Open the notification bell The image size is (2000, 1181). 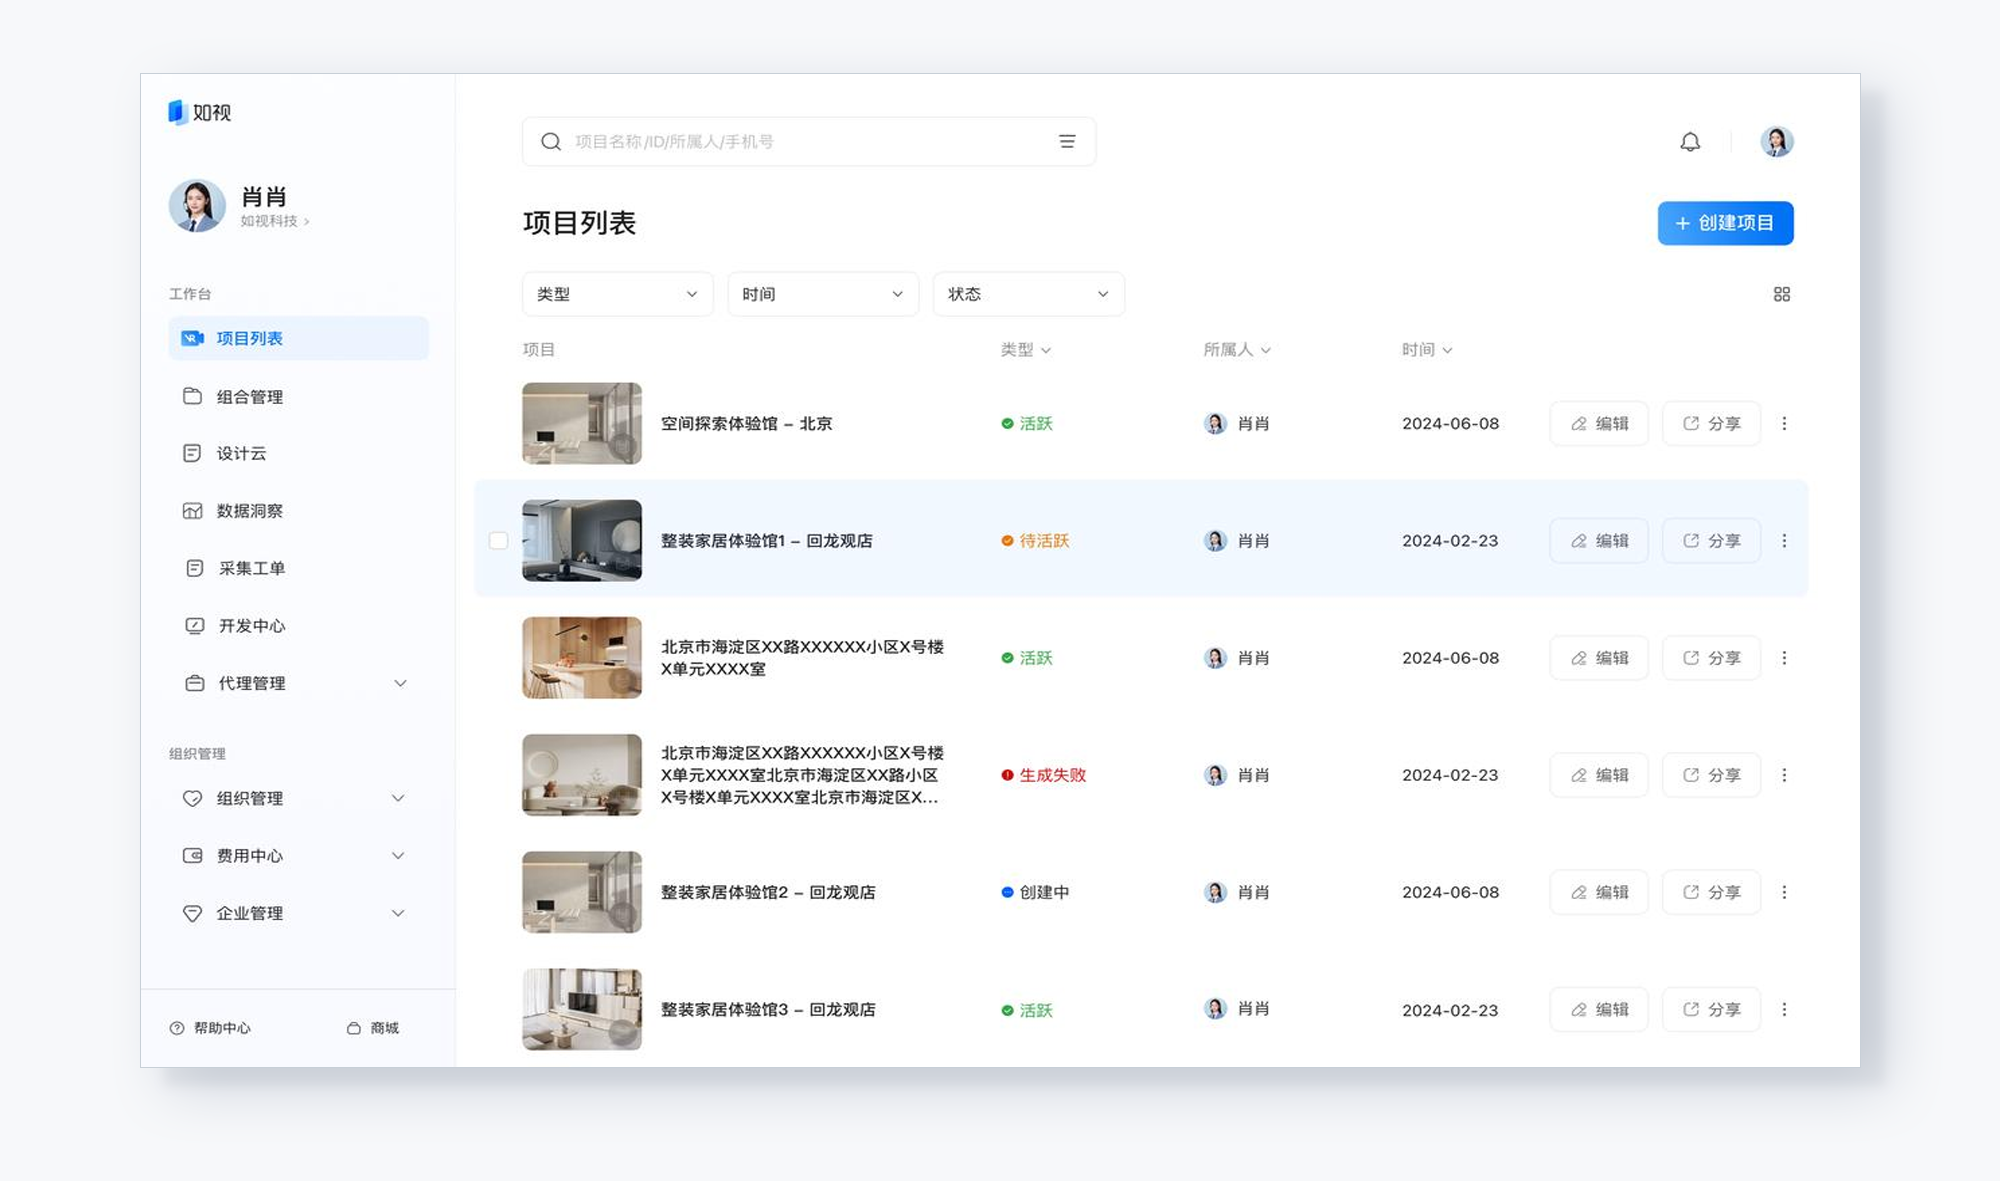(x=1690, y=142)
